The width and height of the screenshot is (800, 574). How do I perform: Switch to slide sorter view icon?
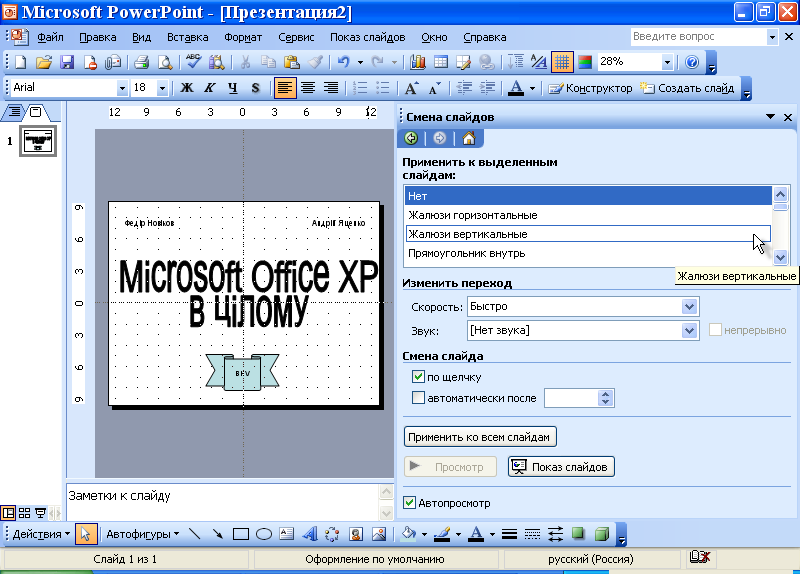pyautogui.click(x=24, y=513)
